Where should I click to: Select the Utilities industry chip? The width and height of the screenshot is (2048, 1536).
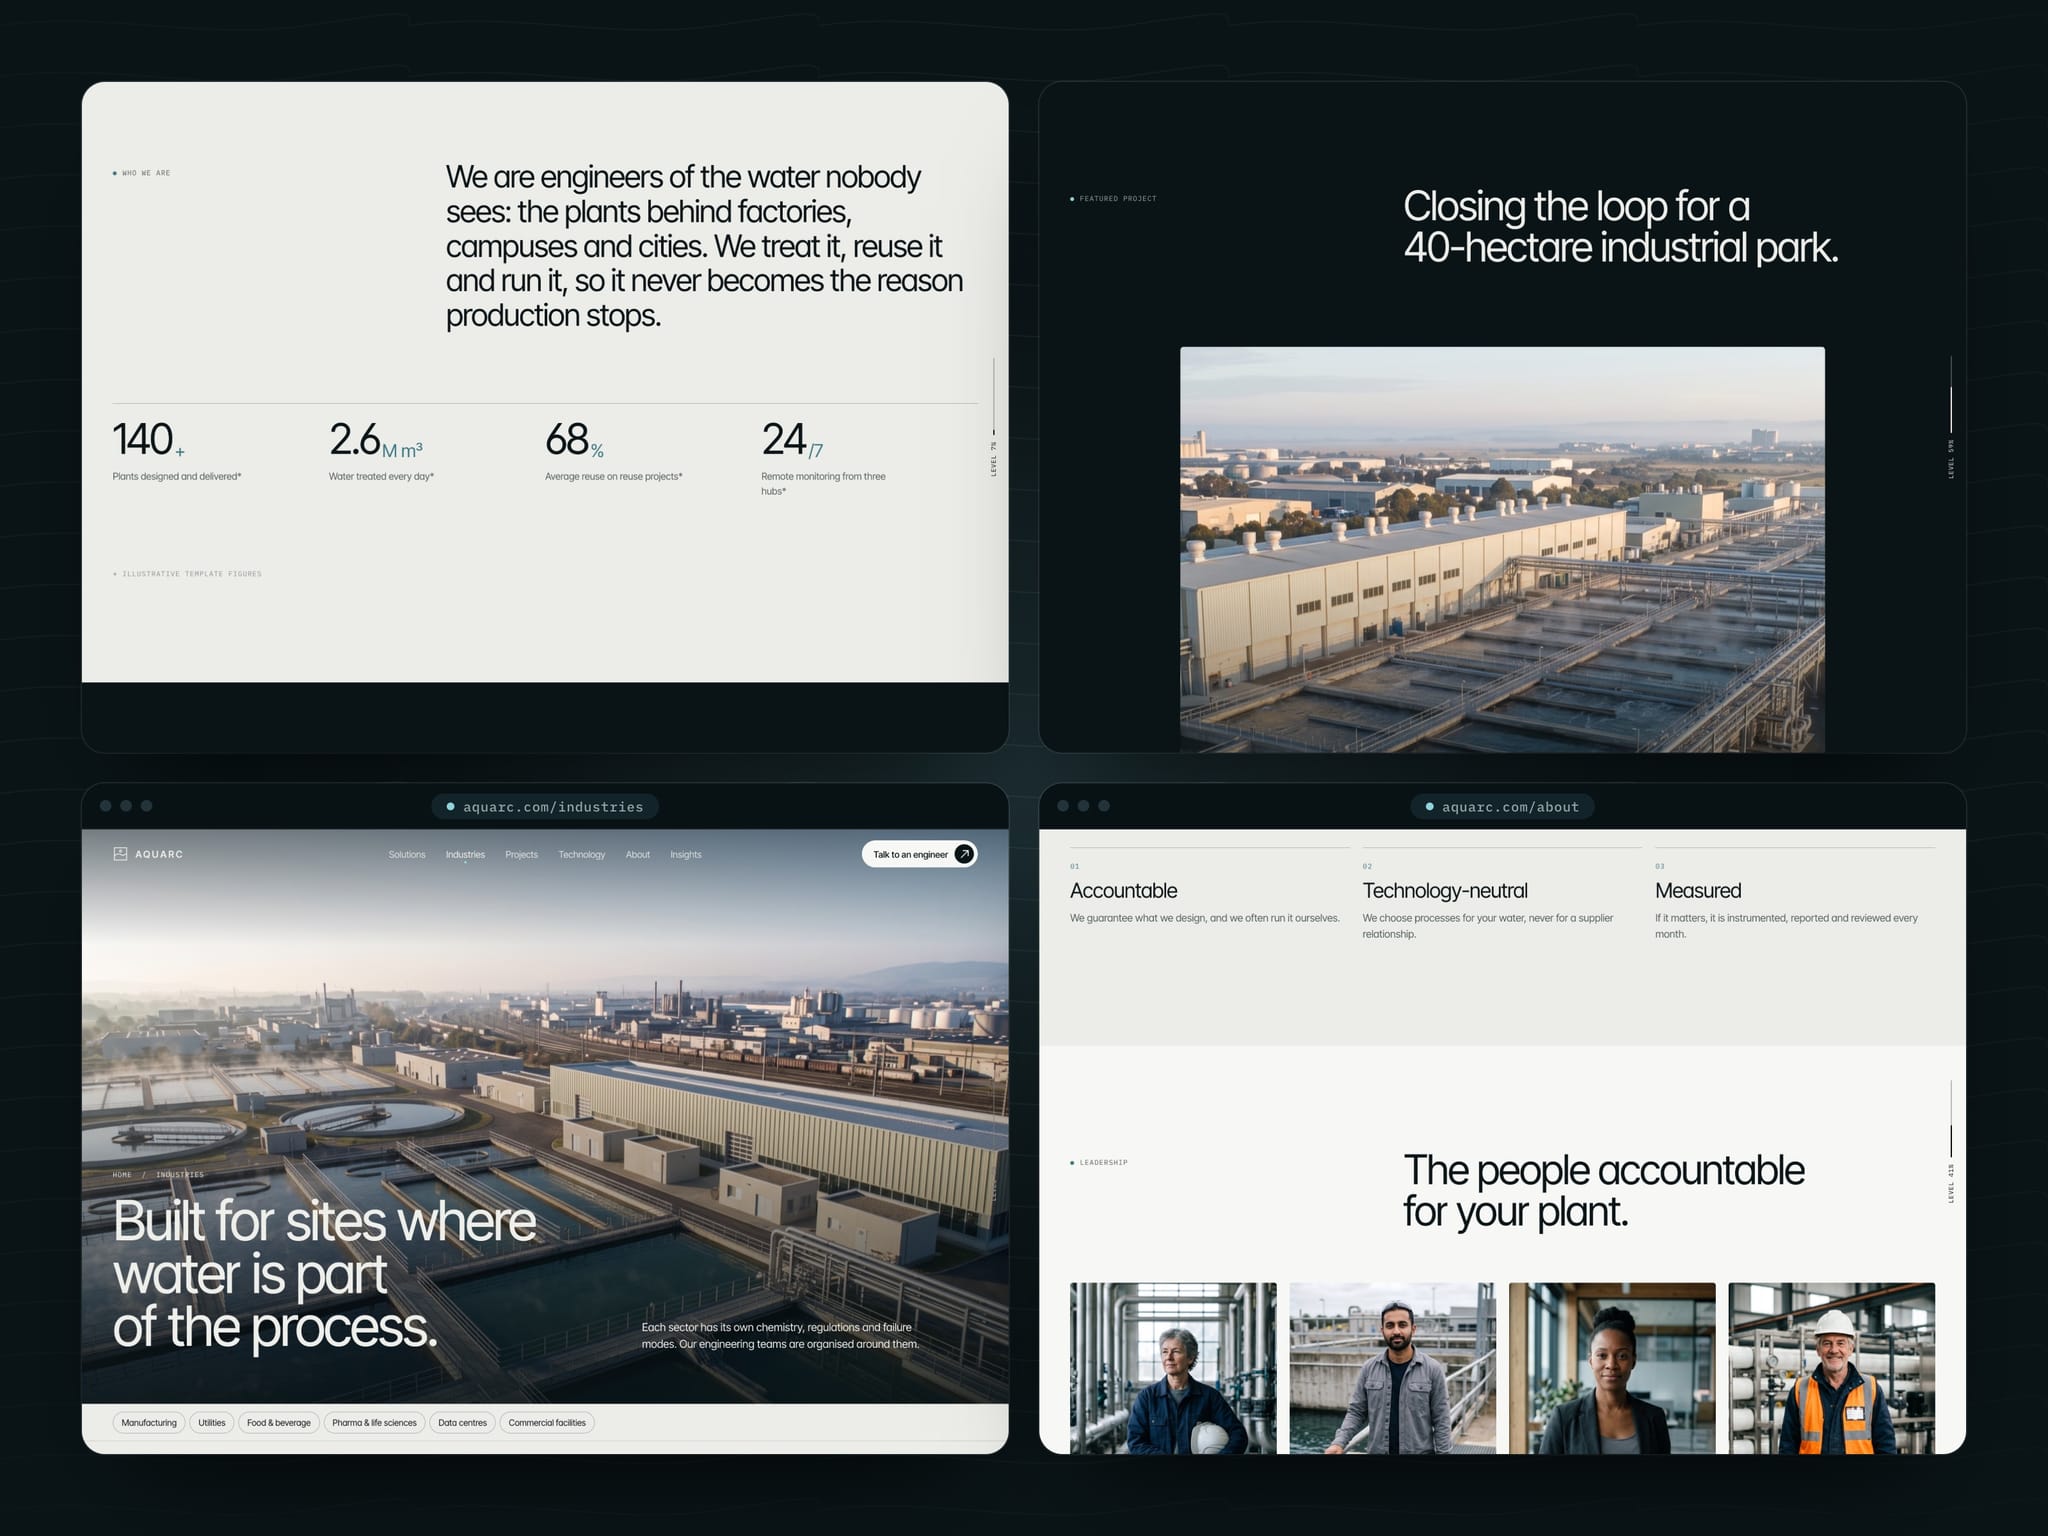tap(212, 1423)
